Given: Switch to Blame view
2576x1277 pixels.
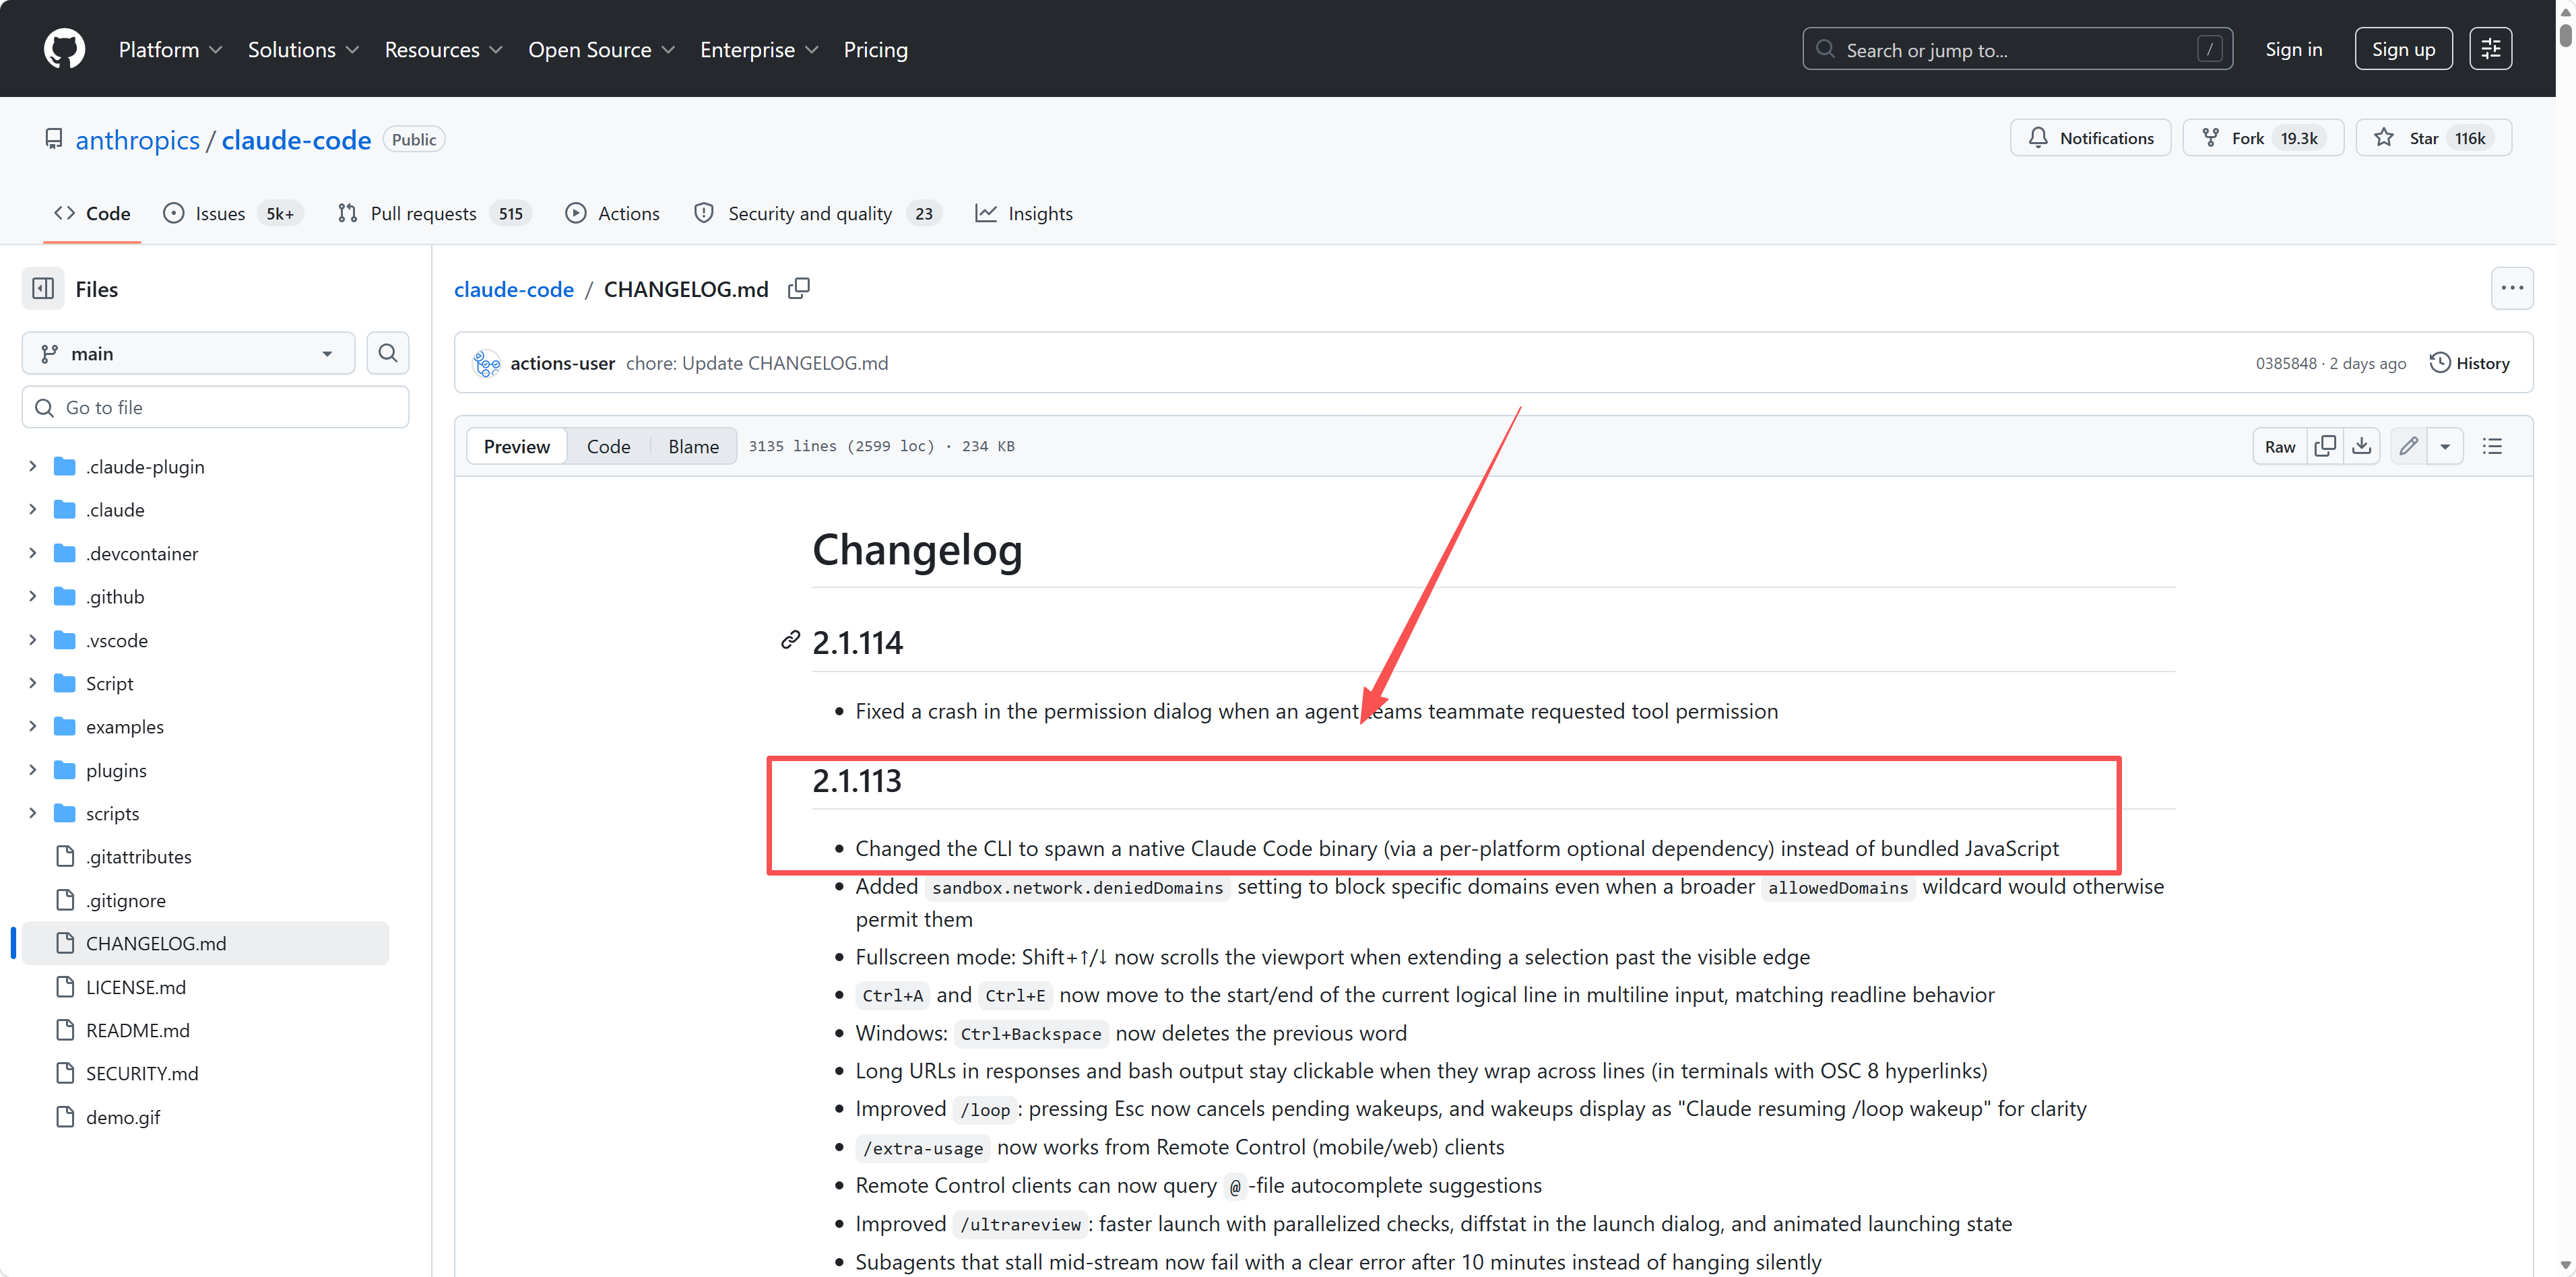Looking at the screenshot, I should (693, 446).
